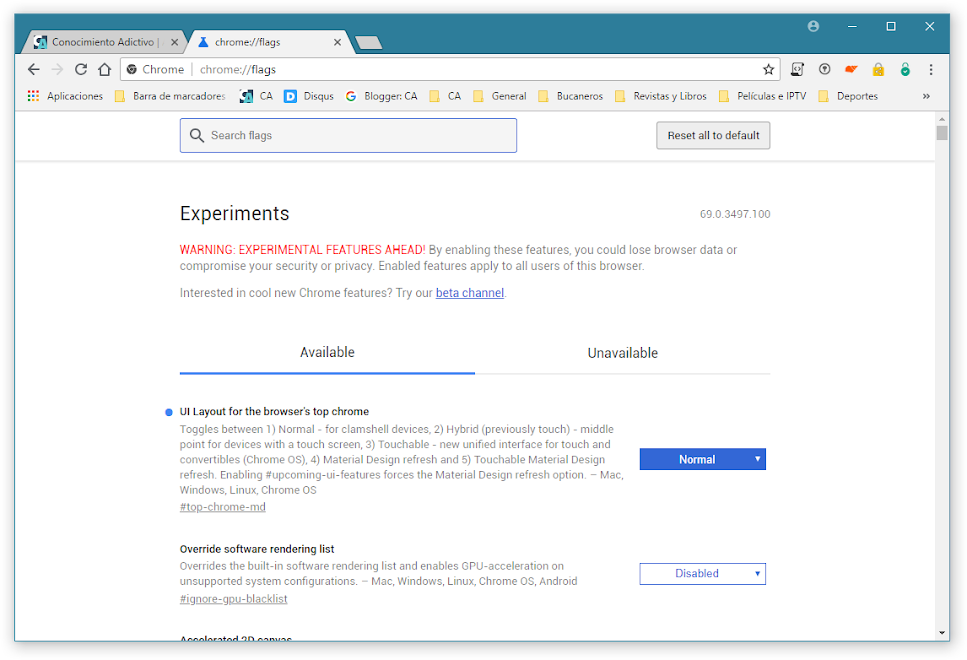Viewport: 967px width, 660px height.
Task: Click the version number 69.0.3497.100
Action: pyautogui.click(x=735, y=214)
